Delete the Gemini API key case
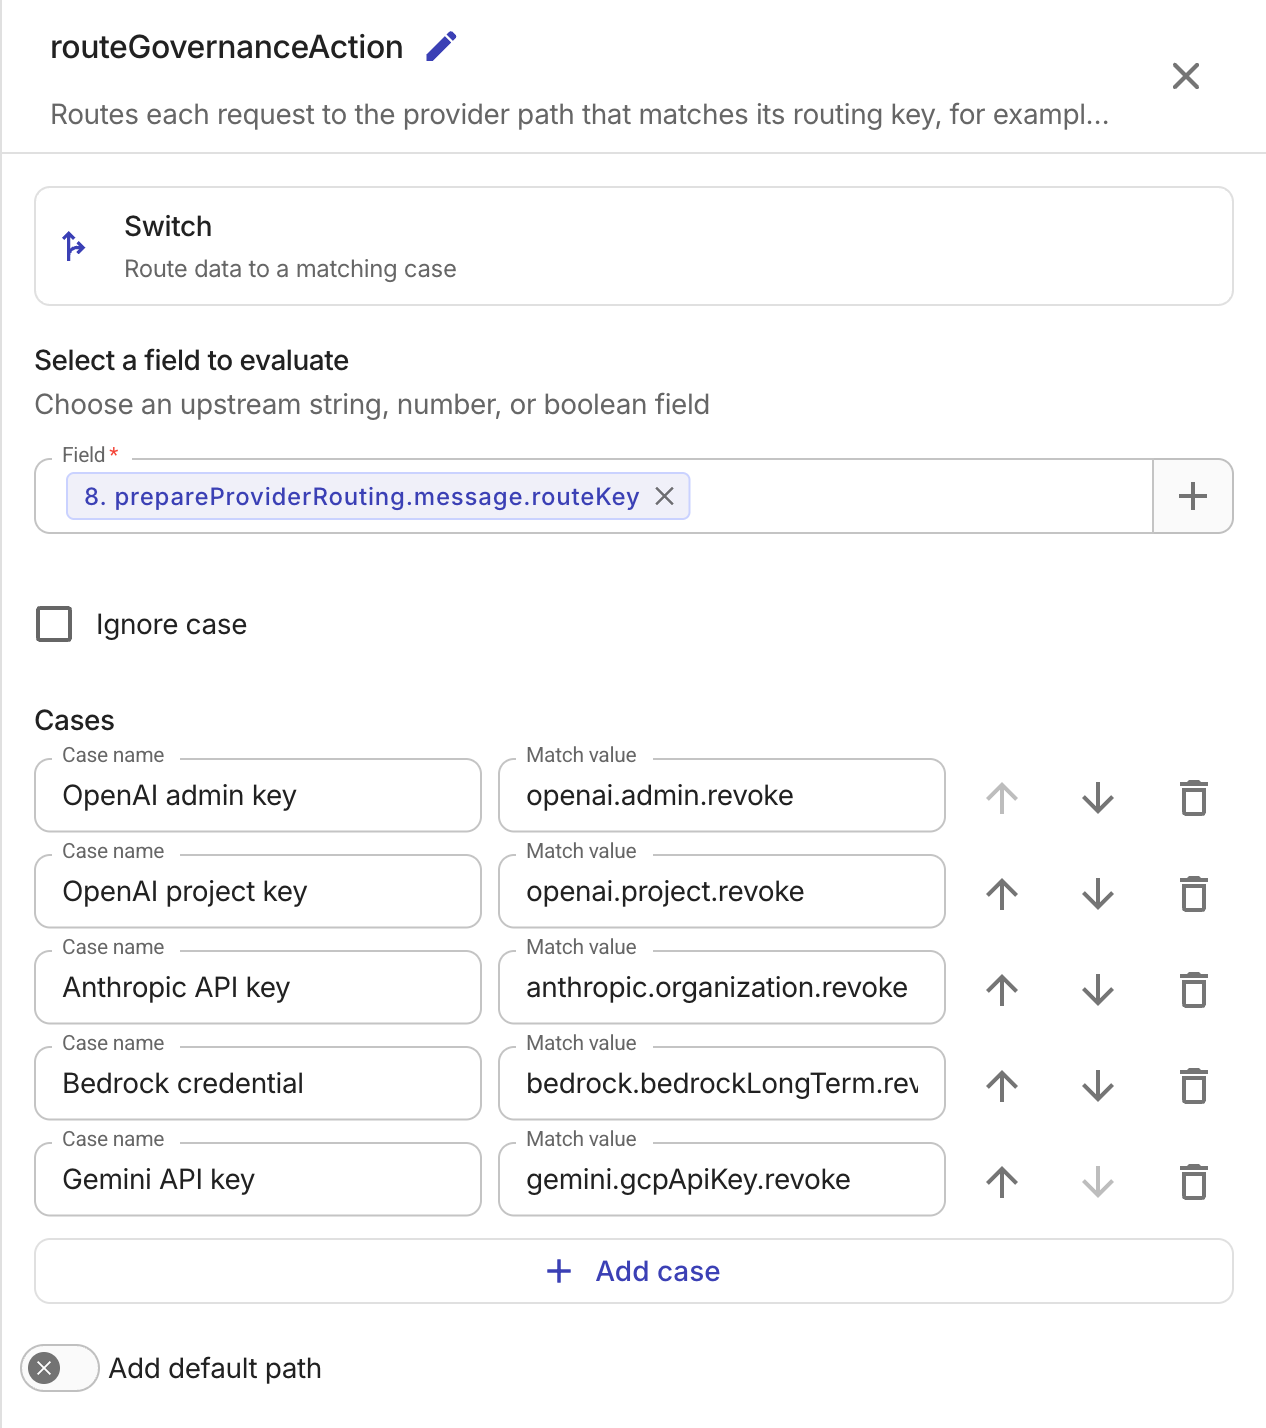The width and height of the screenshot is (1266, 1428). (1194, 1181)
